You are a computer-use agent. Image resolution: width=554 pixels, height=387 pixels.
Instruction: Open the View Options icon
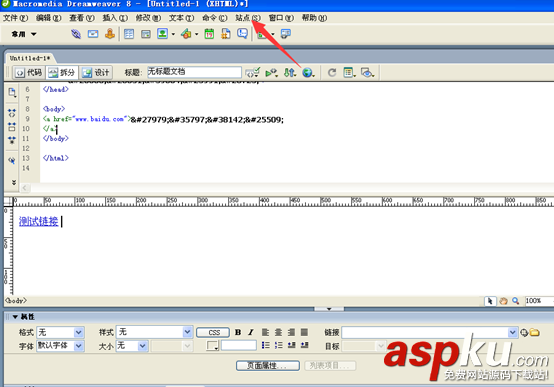[x=349, y=72]
